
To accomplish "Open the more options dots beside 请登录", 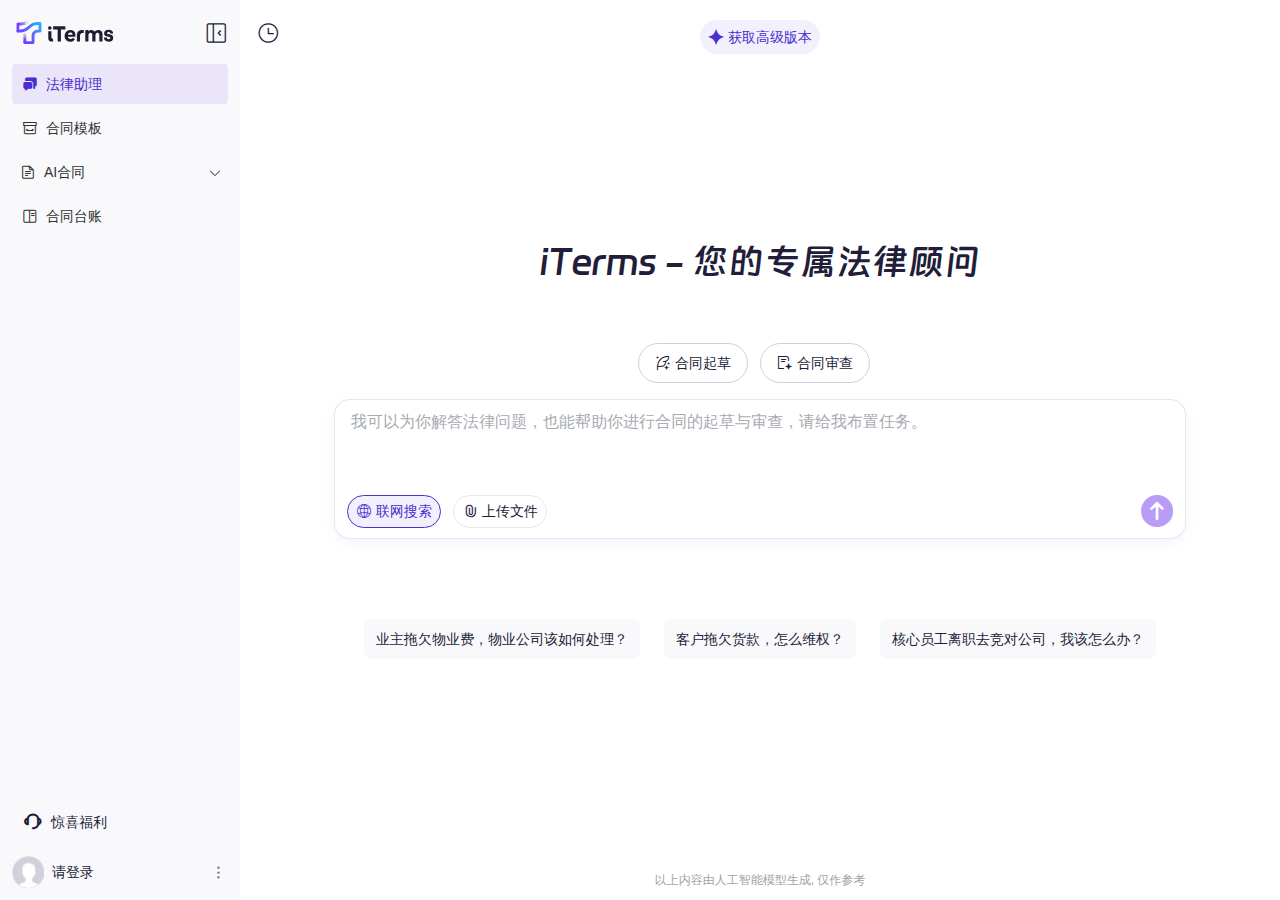I will (x=218, y=873).
